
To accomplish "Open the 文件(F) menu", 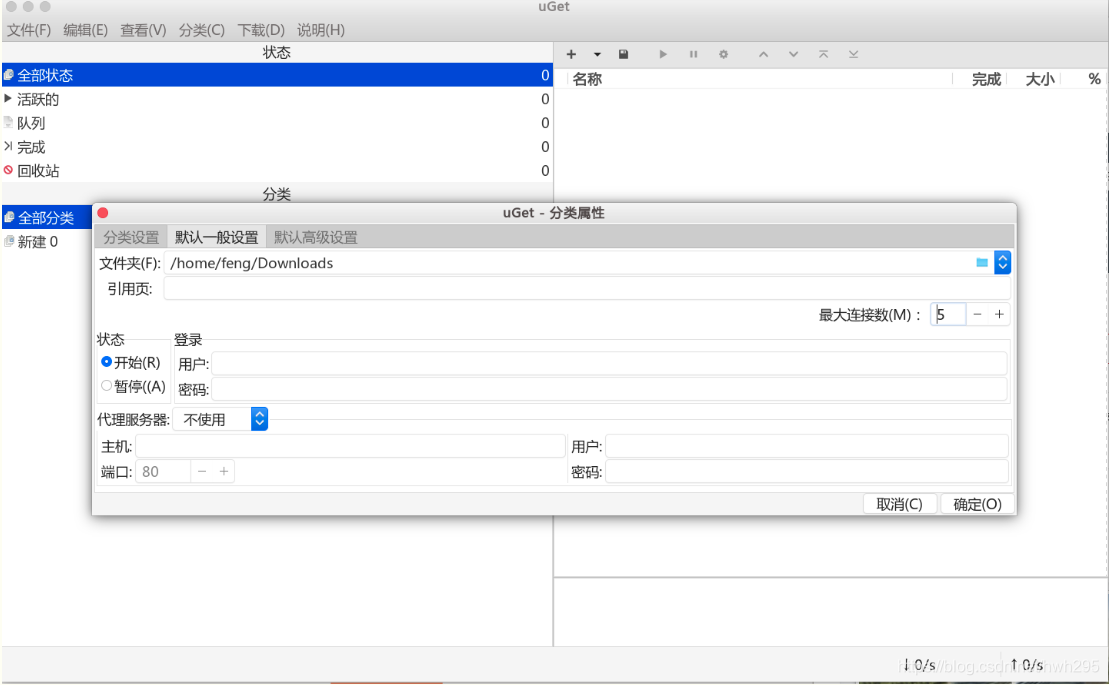I will coord(29,30).
